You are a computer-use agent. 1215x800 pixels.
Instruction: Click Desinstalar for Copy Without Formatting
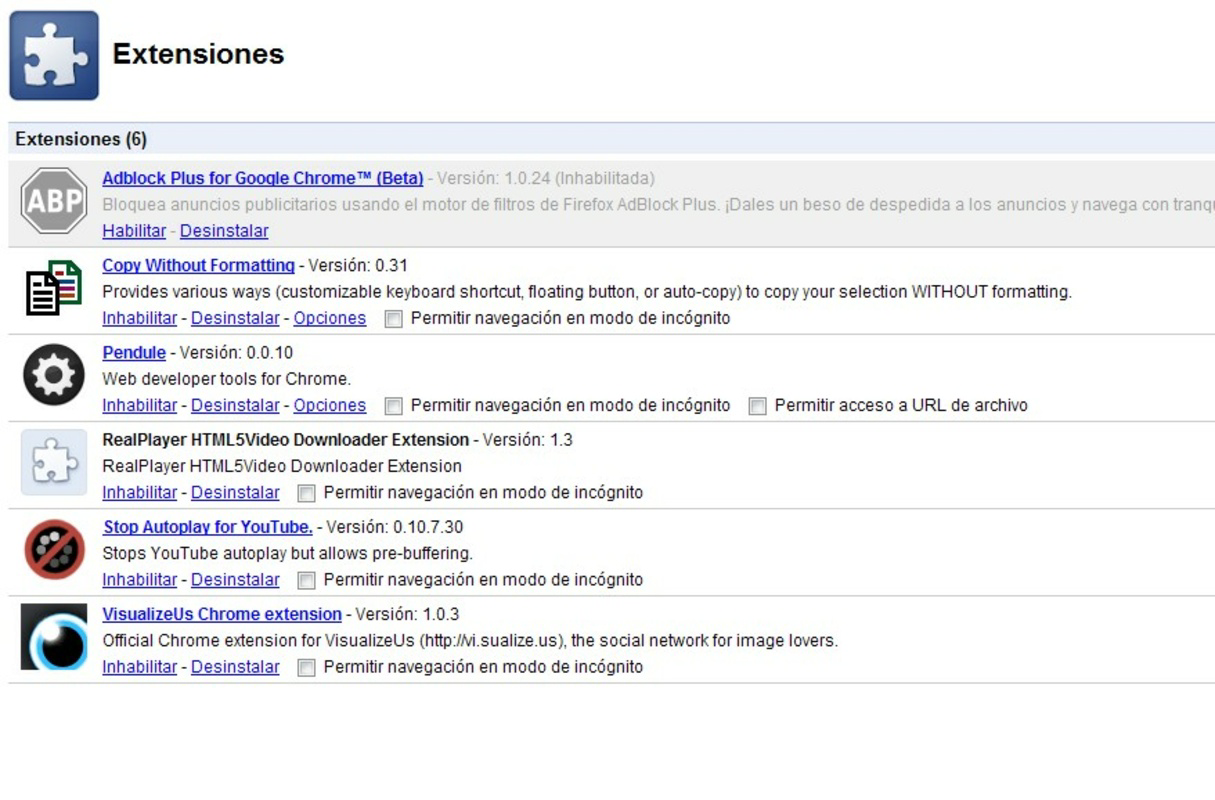tap(235, 319)
